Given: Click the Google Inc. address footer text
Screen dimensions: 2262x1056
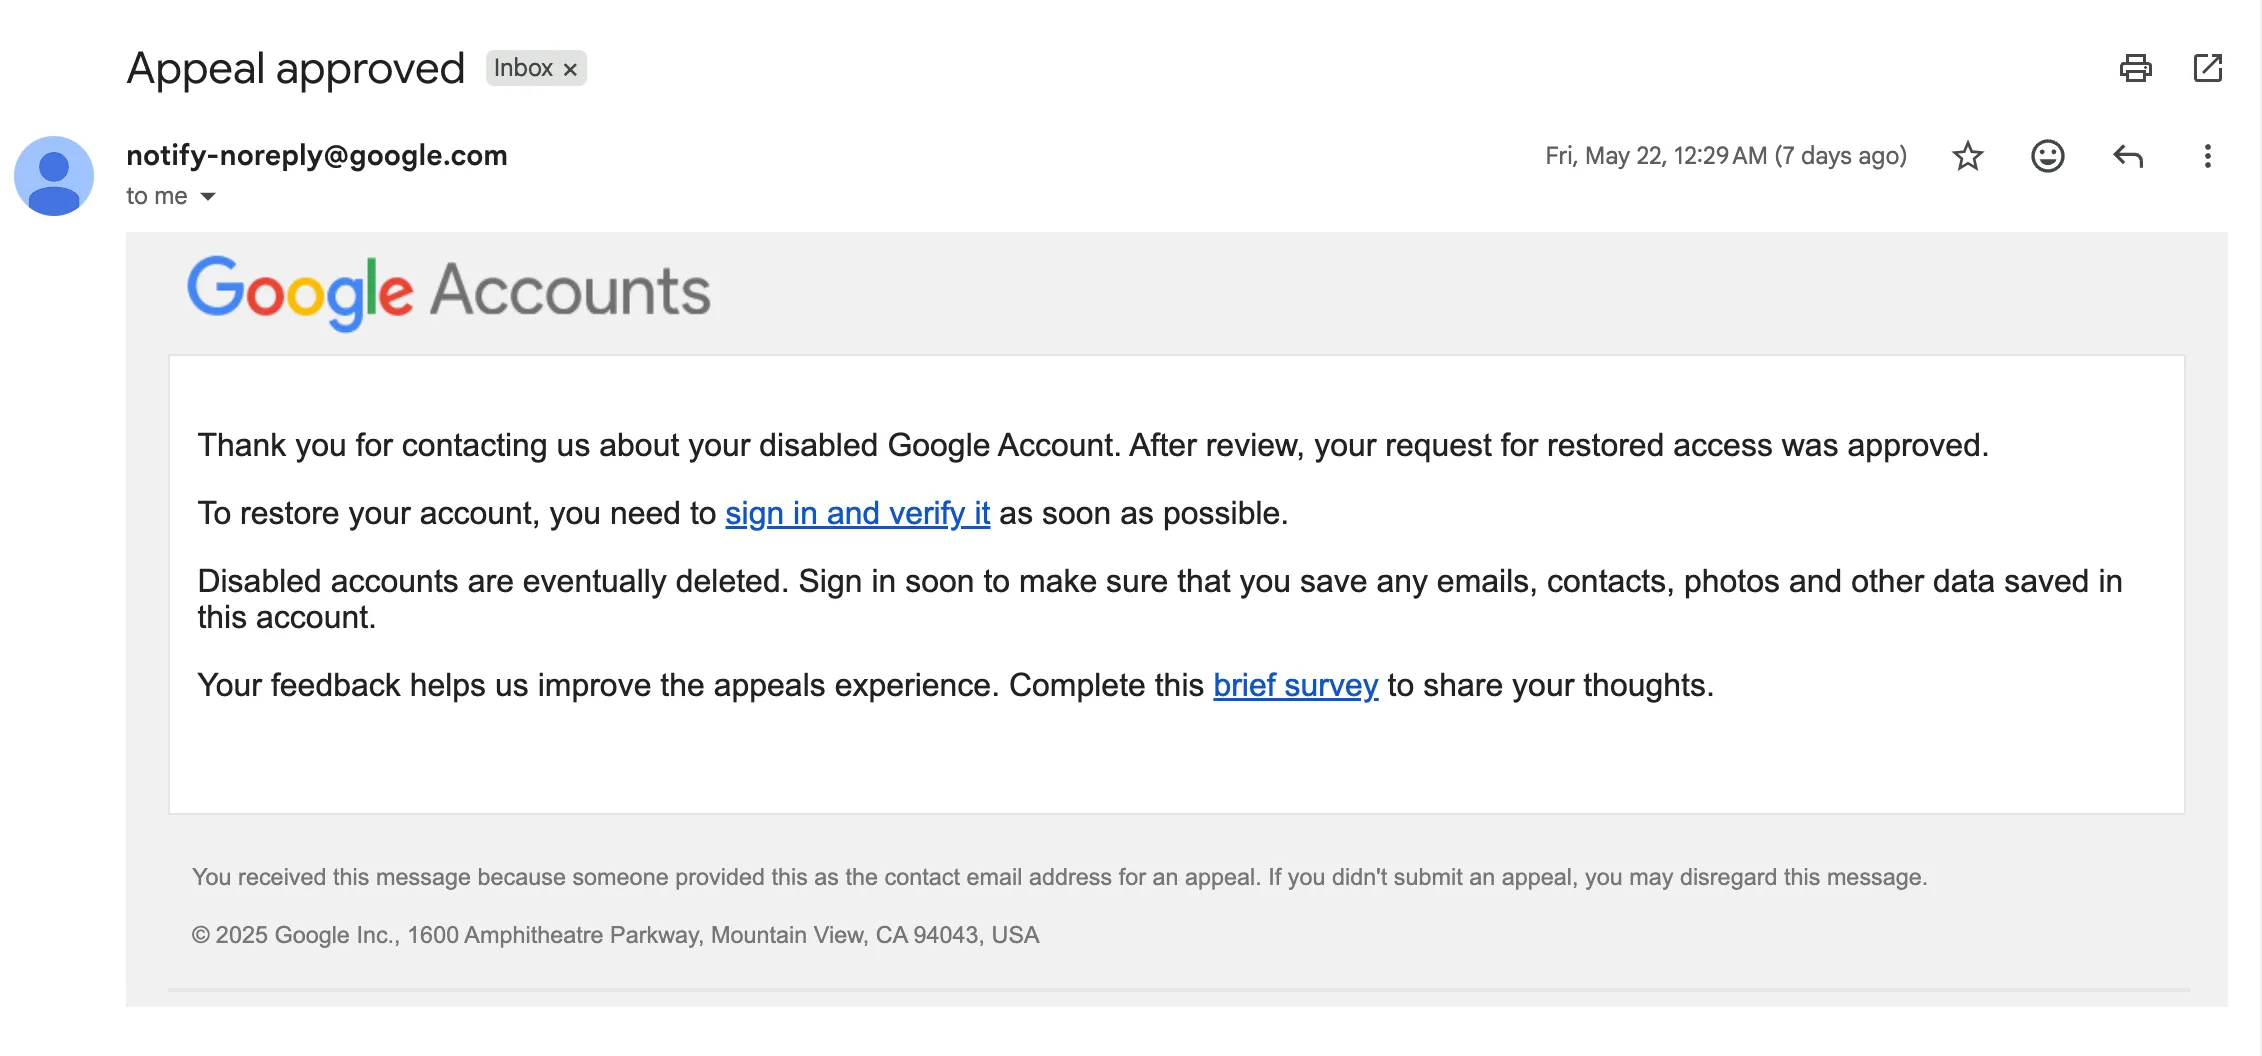Looking at the screenshot, I should (x=615, y=935).
